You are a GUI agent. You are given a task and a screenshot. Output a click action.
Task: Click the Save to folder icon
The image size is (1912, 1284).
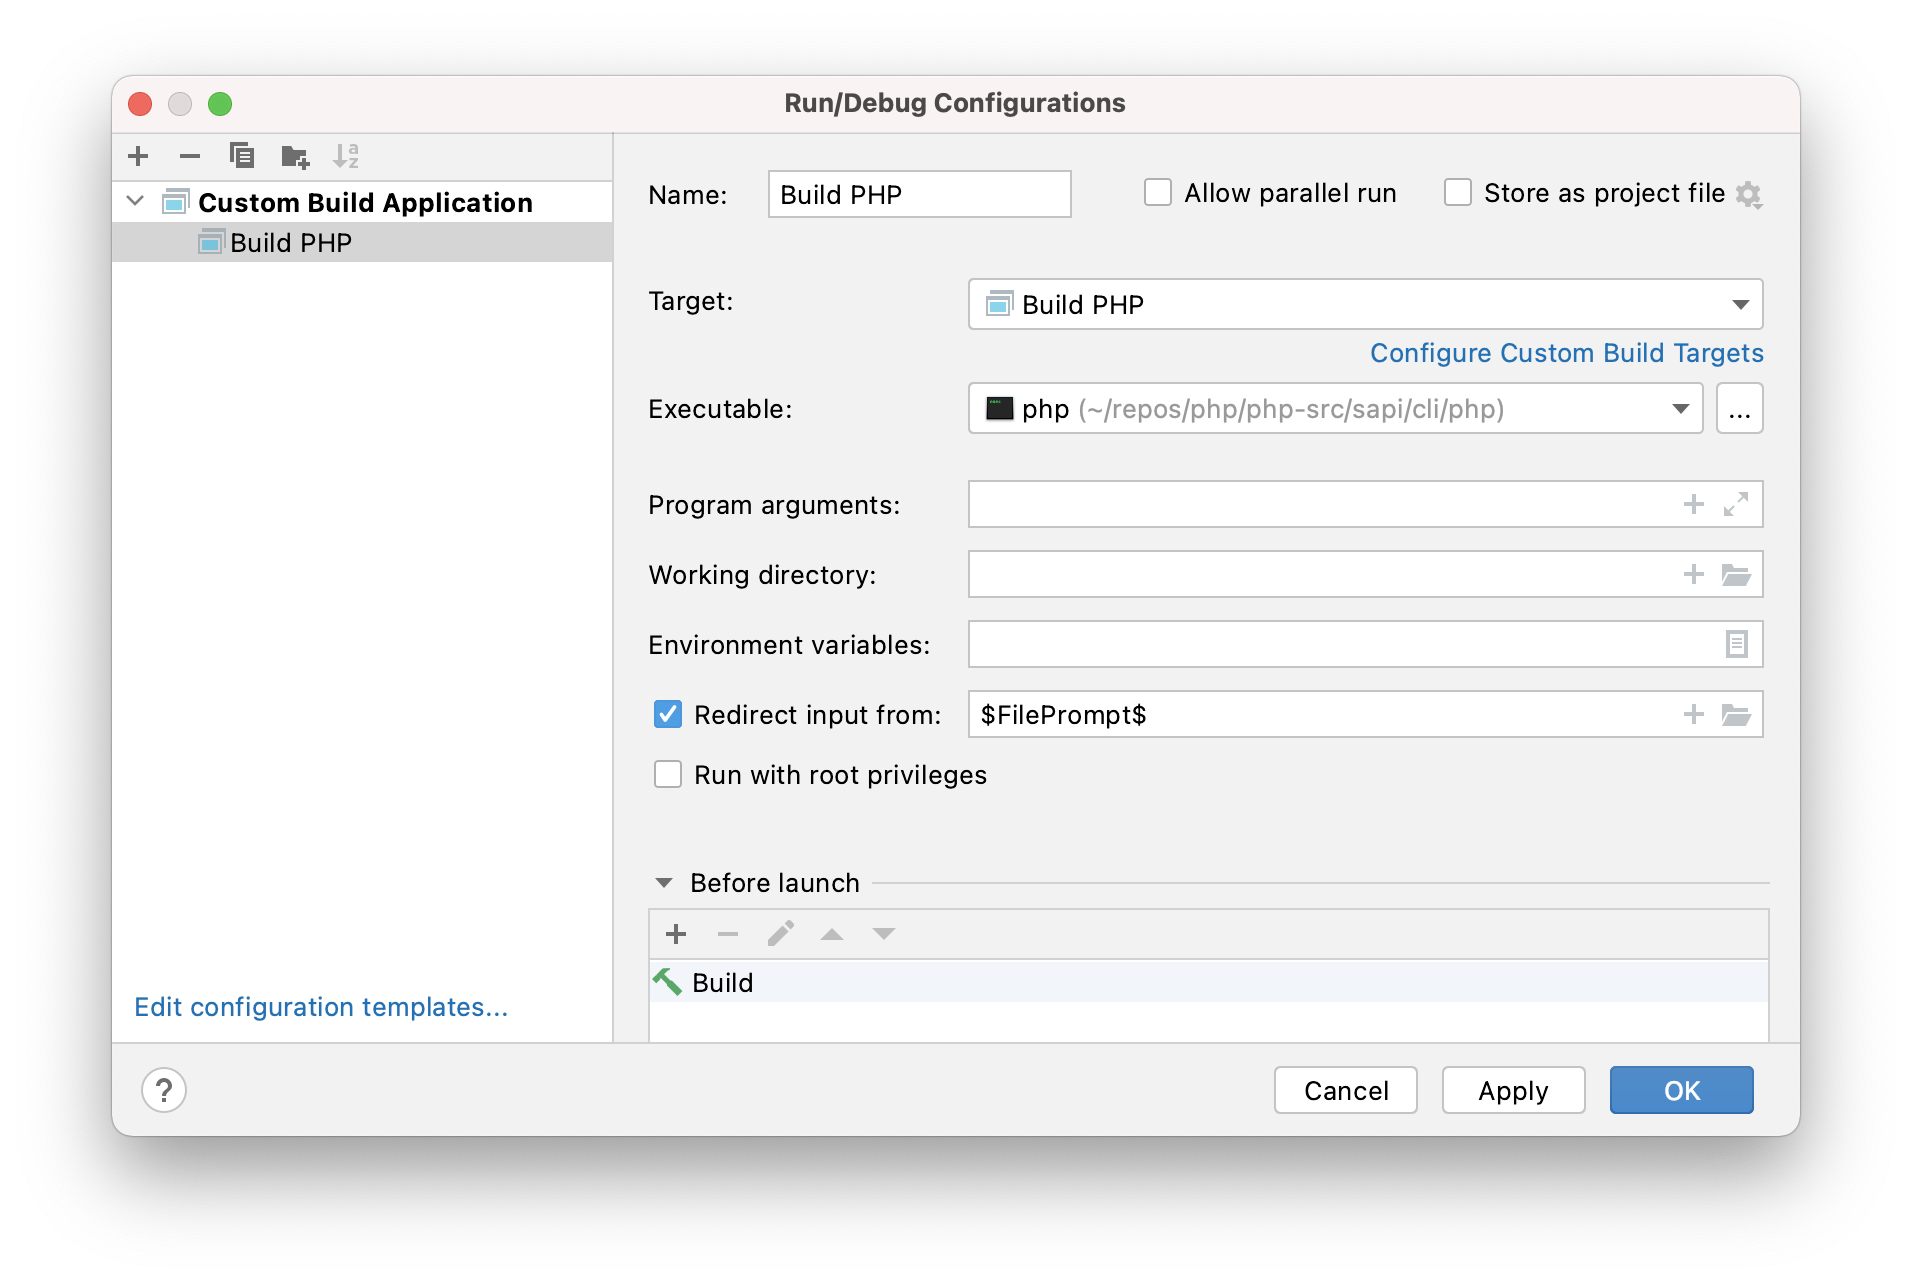point(295,156)
